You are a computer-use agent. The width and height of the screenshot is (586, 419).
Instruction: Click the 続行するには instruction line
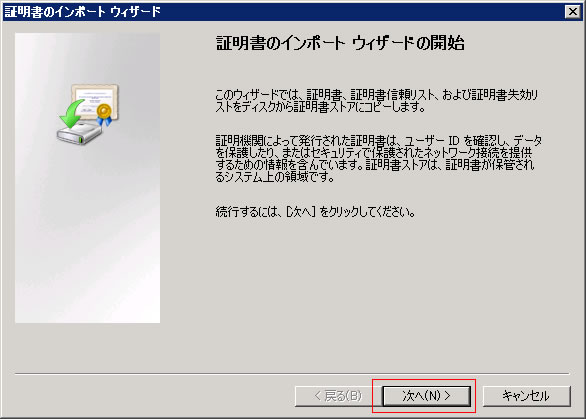[x=315, y=212]
